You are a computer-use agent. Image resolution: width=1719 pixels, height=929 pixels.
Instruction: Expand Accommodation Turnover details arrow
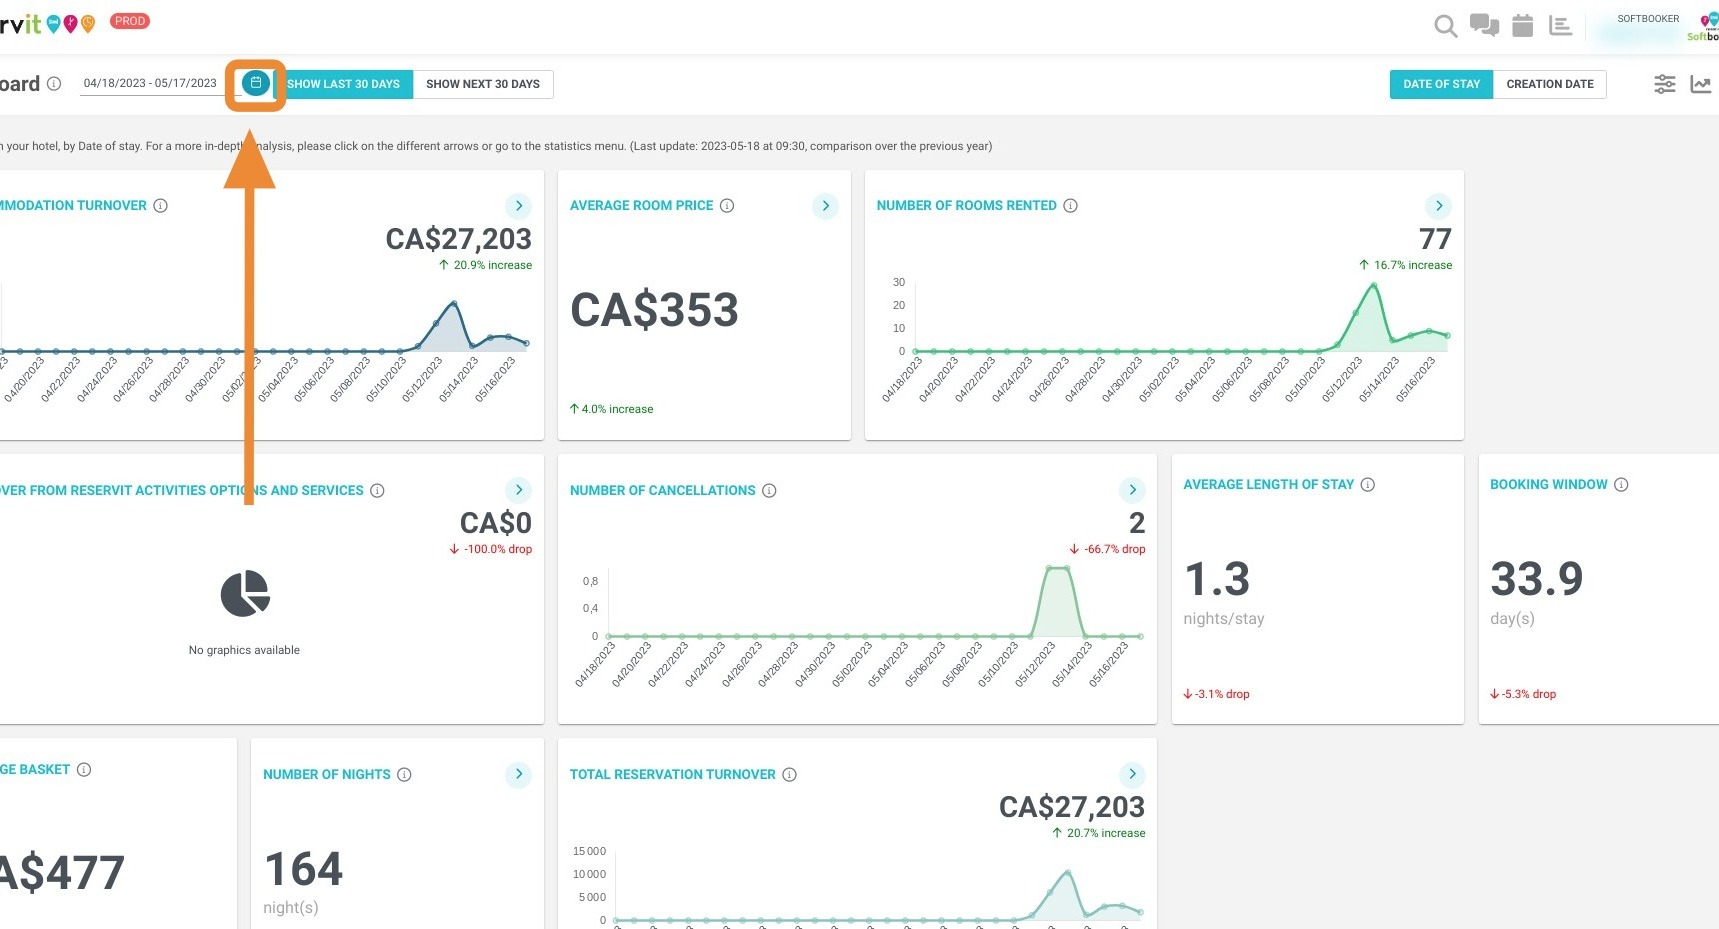pyautogui.click(x=518, y=206)
